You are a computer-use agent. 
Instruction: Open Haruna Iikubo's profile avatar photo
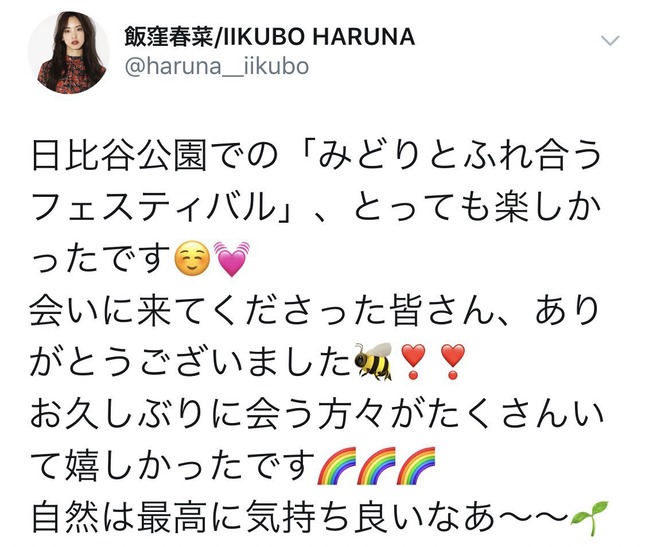coord(69,53)
